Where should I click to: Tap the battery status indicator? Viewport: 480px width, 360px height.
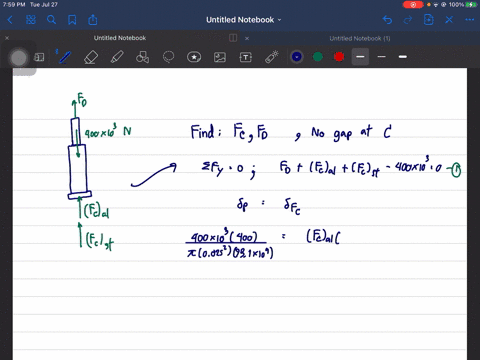[x=471, y=5]
